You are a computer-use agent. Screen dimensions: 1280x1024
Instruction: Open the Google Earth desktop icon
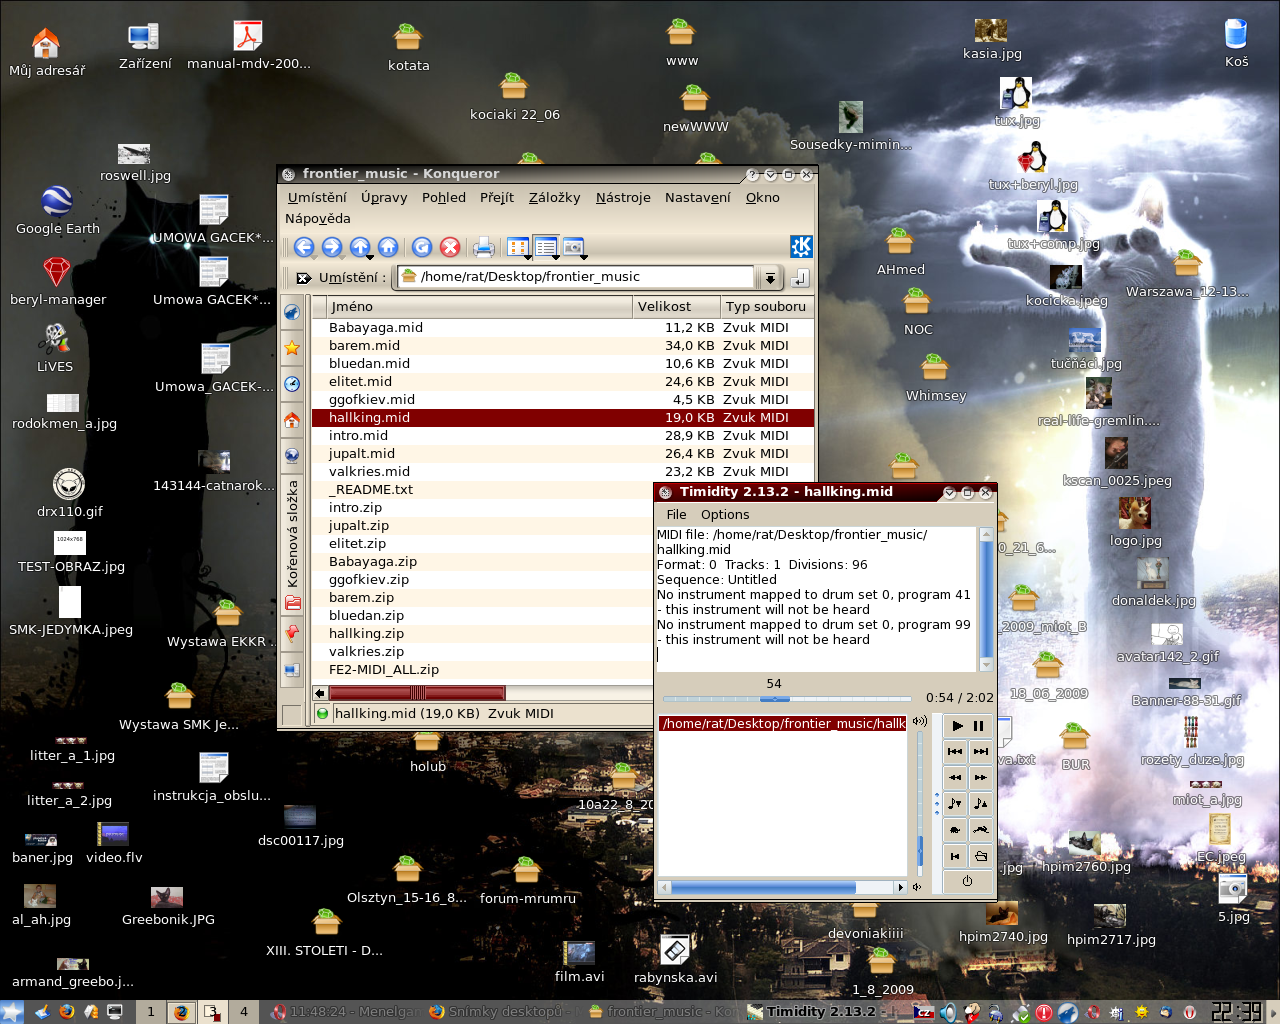[57, 210]
